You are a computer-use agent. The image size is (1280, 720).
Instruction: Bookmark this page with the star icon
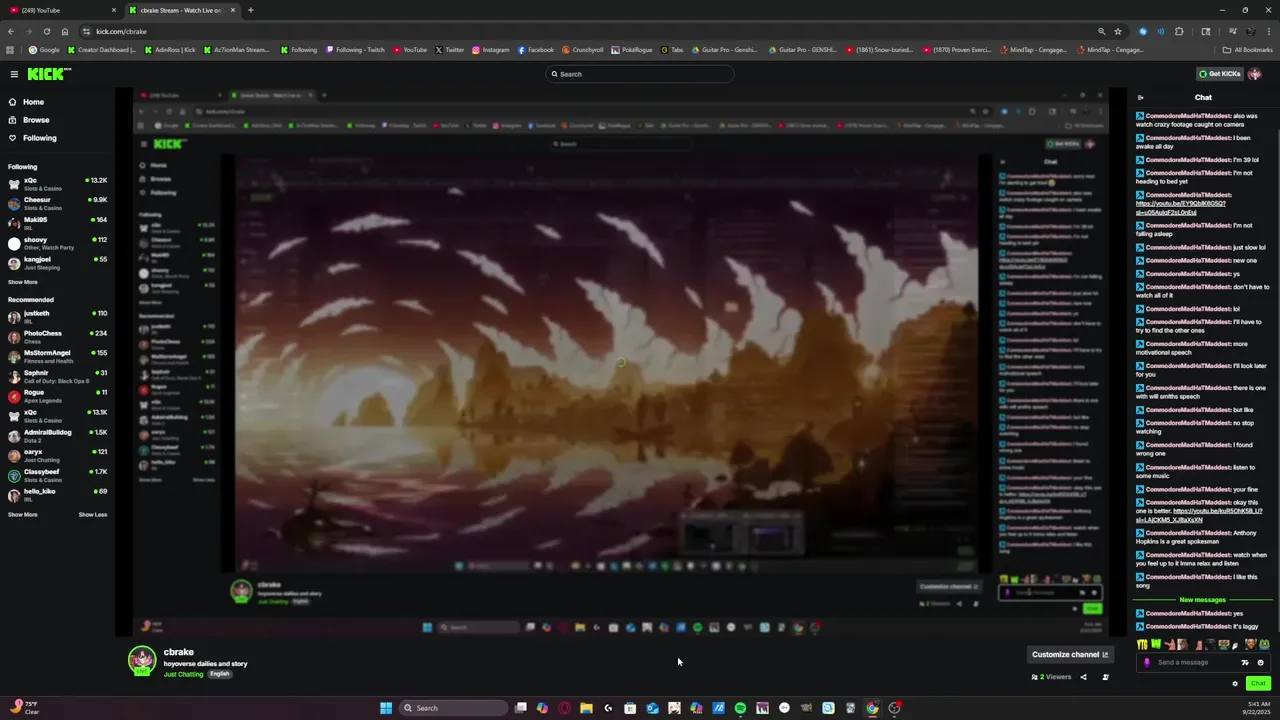[1118, 31]
